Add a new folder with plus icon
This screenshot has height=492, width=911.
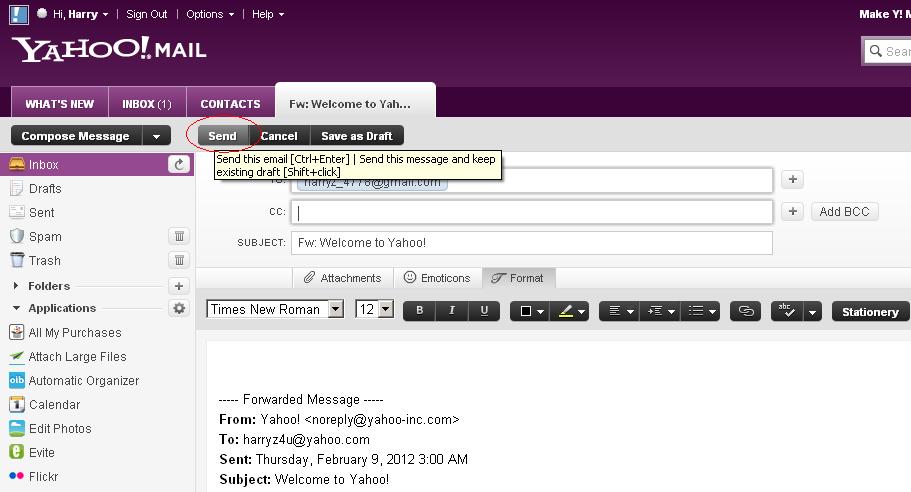pos(179,286)
